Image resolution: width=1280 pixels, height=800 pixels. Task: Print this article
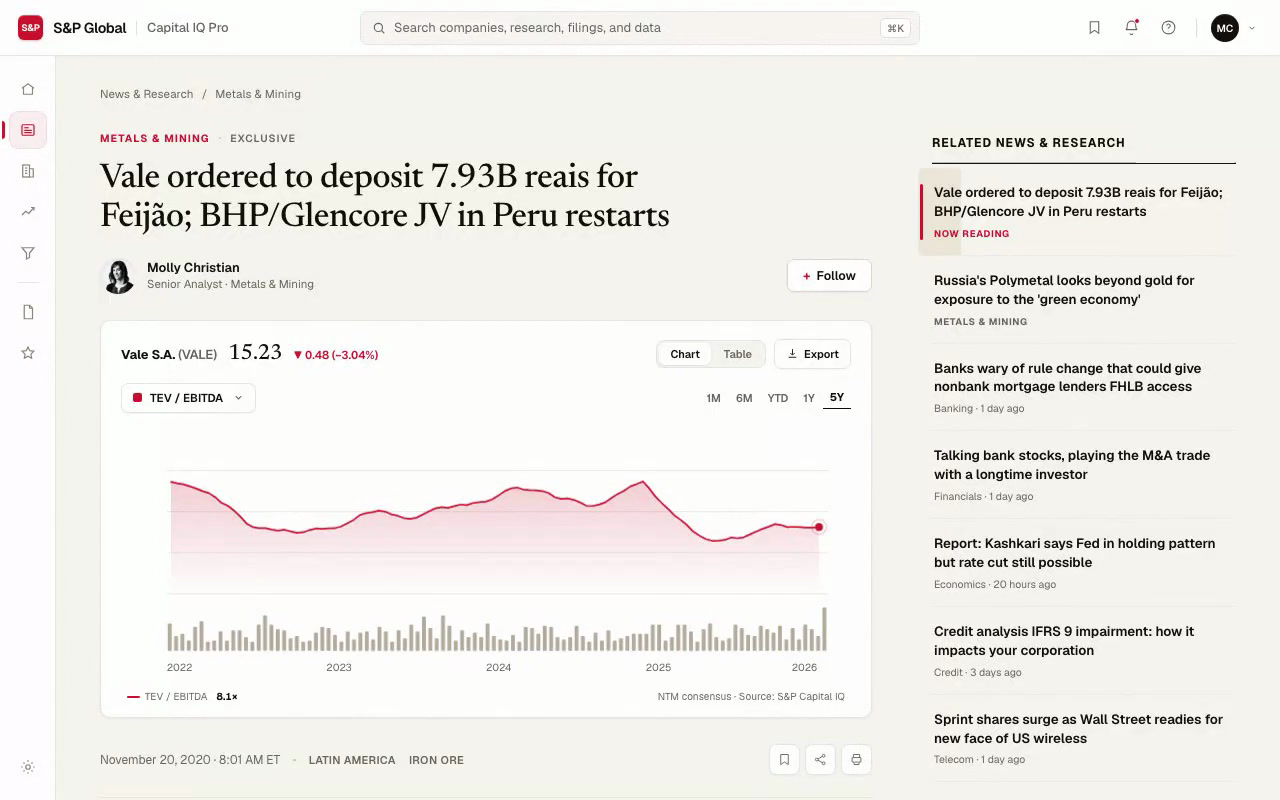tap(856, 760)
